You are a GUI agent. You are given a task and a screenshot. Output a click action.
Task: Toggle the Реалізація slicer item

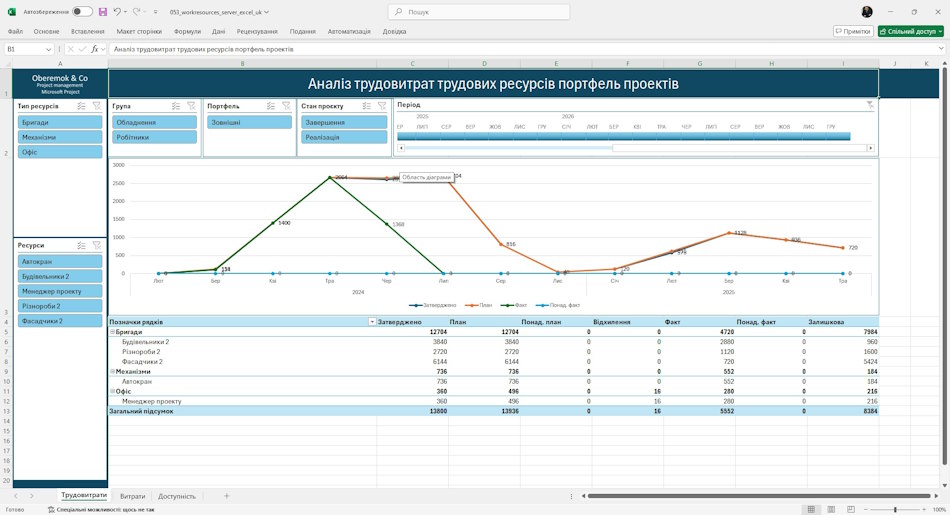pyautogui.click(x=344, y=138)
